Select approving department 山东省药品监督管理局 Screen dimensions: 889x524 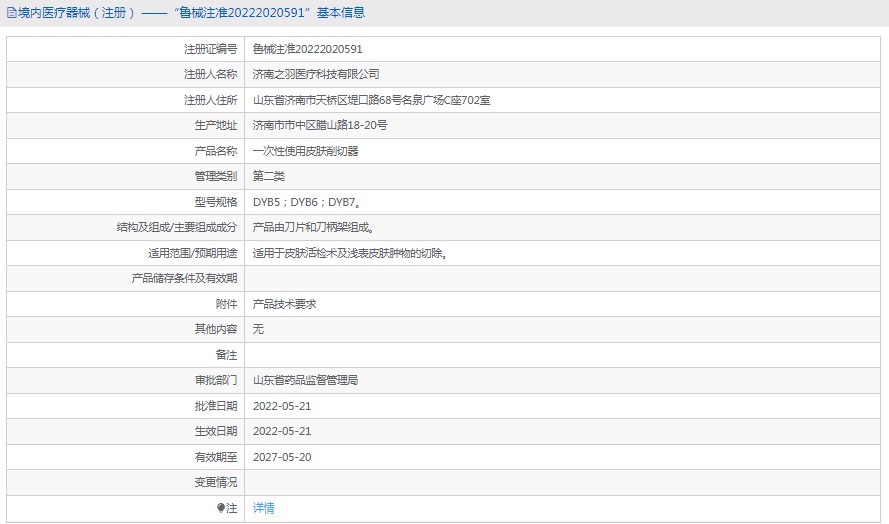click(305, 380)
